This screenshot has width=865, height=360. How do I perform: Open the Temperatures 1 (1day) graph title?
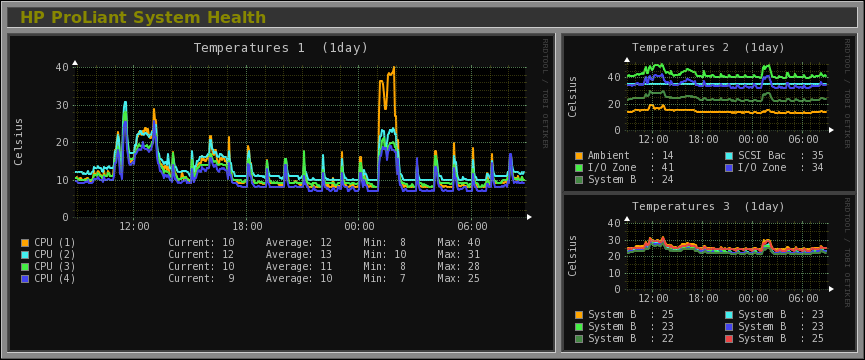(281, 48)
